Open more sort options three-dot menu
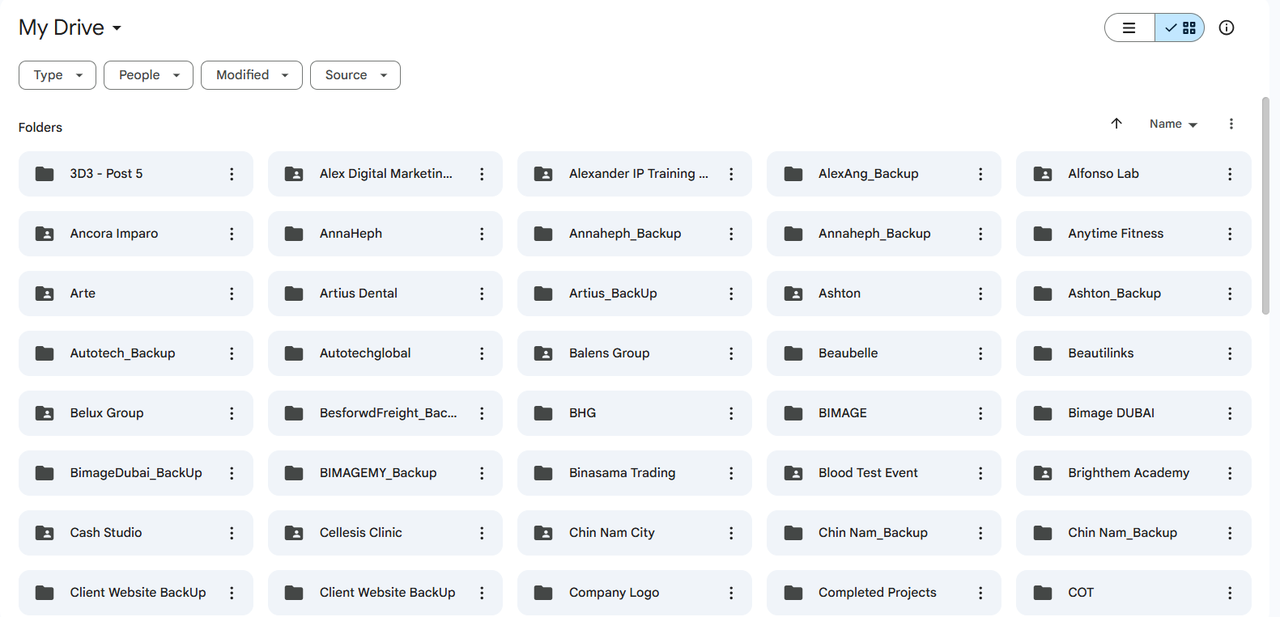Screen dimensions: 1280x617 pyautogui.click(x=1231, y=124)
